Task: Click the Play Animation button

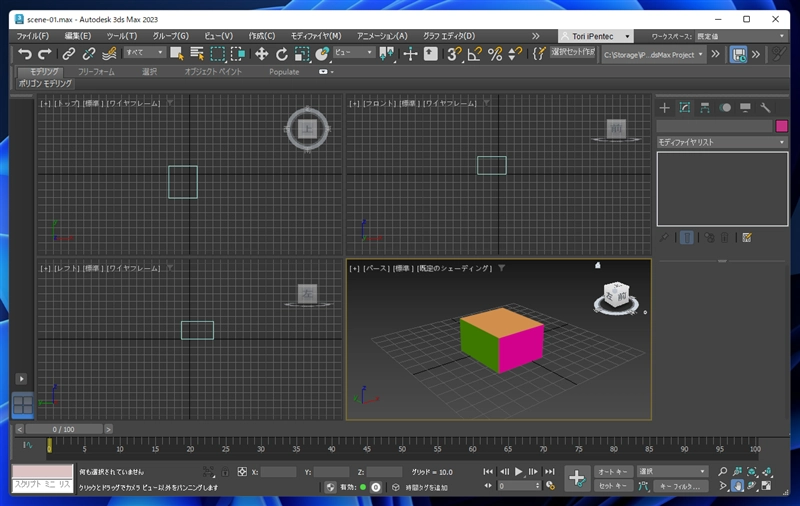Action: (519, 472)
